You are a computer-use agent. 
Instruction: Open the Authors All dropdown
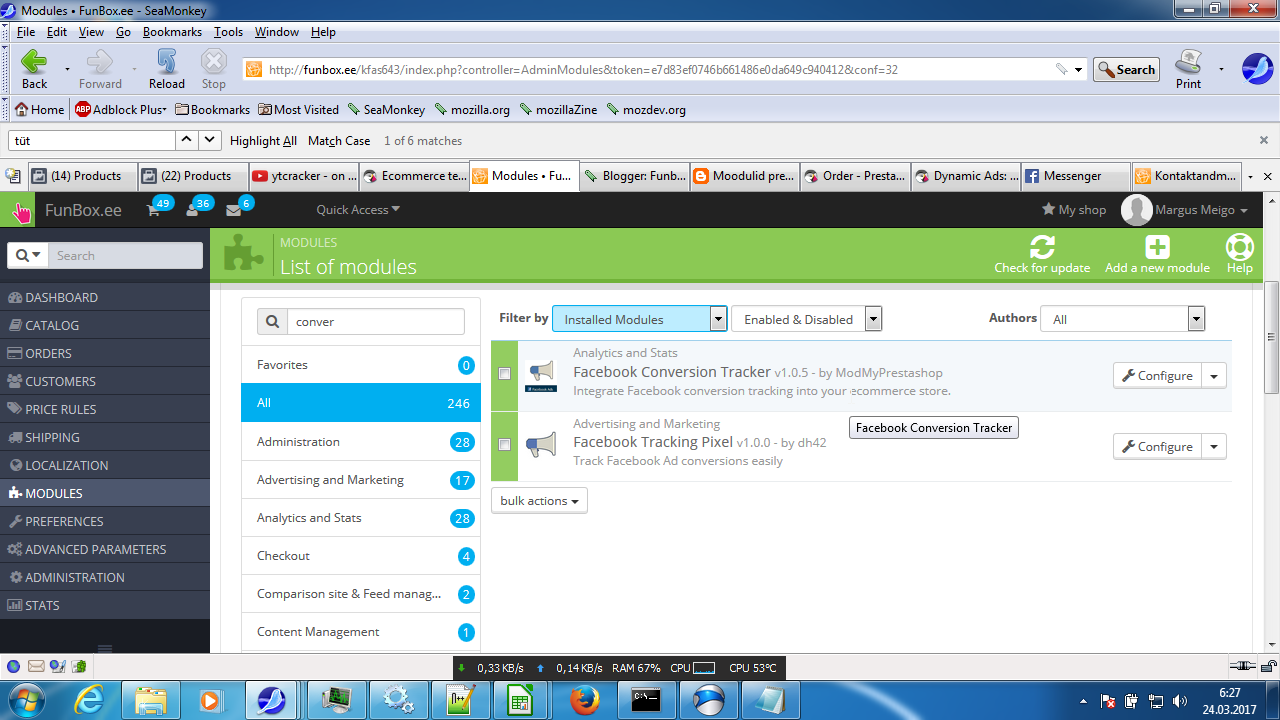coord(1123,319)
